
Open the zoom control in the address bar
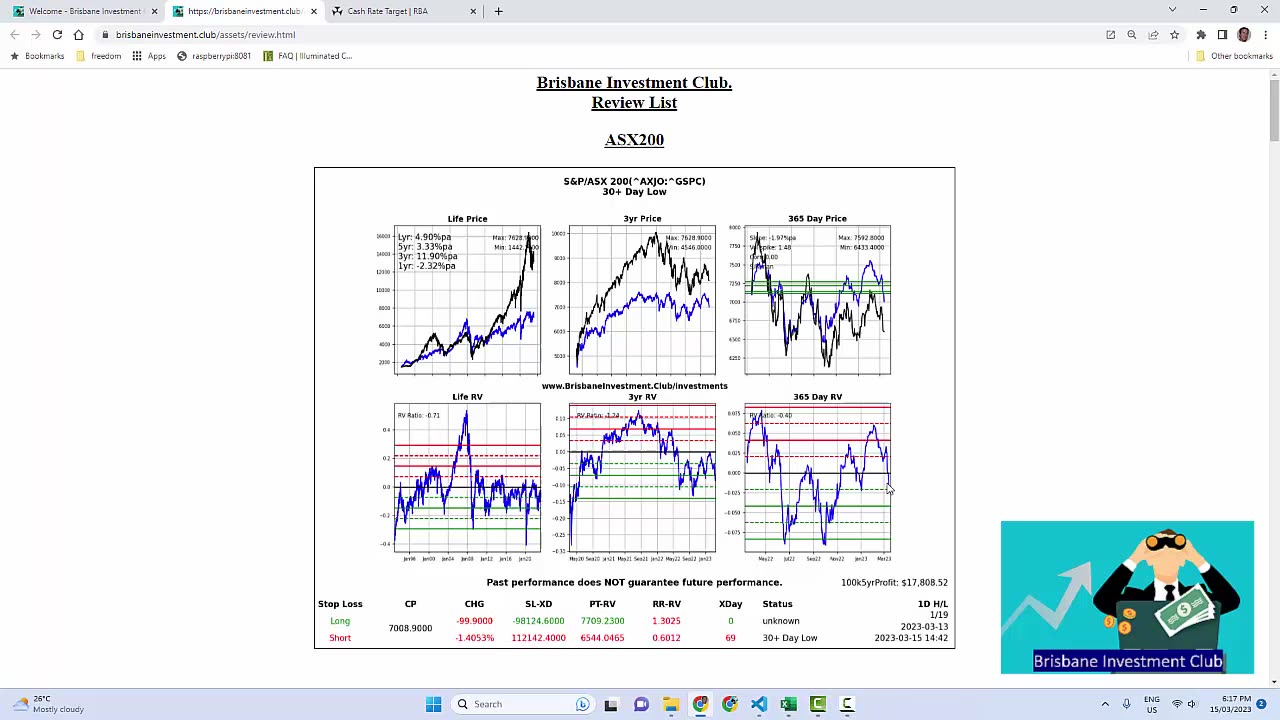pyautogui.click(x=1132, y=35)
